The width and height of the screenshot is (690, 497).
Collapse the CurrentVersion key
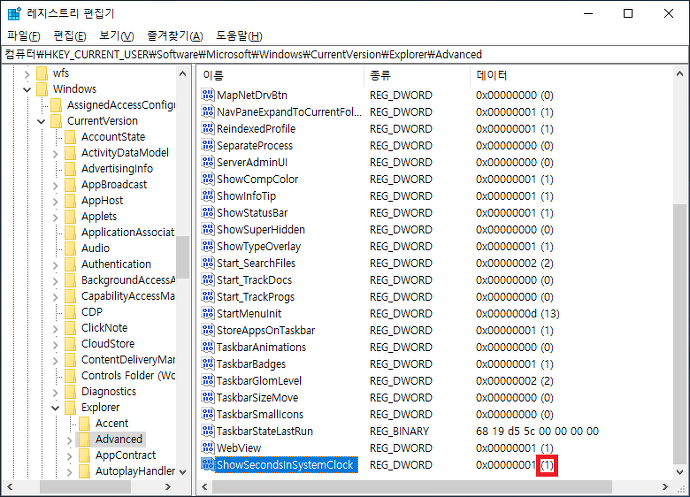[x=41, y=121]
